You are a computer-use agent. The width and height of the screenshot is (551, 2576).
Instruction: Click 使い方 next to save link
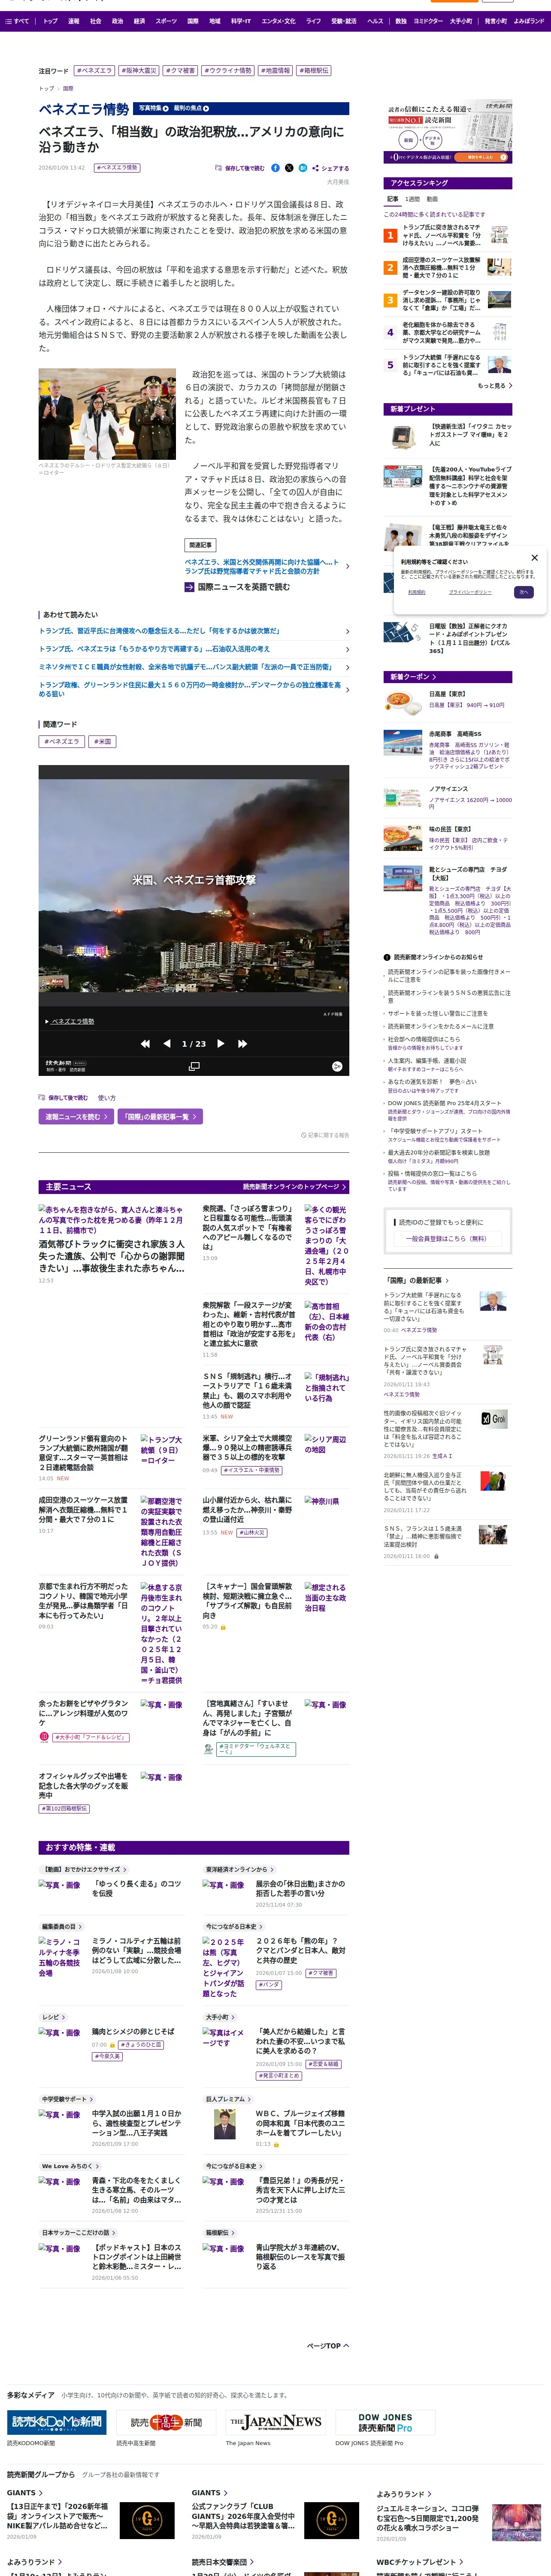pyautogui.click(x=107, y=1098)
